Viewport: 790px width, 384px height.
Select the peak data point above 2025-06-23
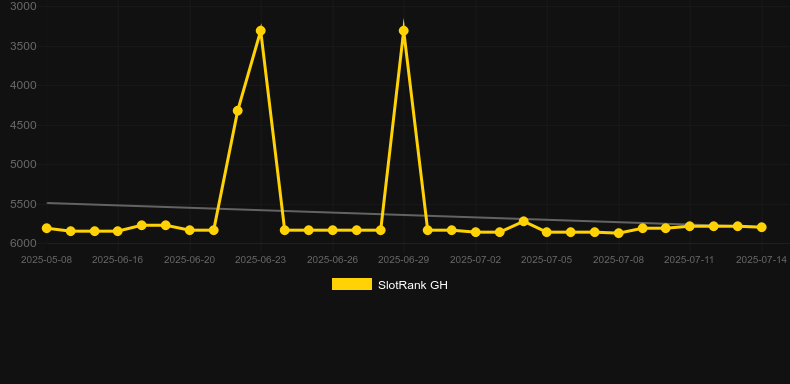(x=260, y=31)
